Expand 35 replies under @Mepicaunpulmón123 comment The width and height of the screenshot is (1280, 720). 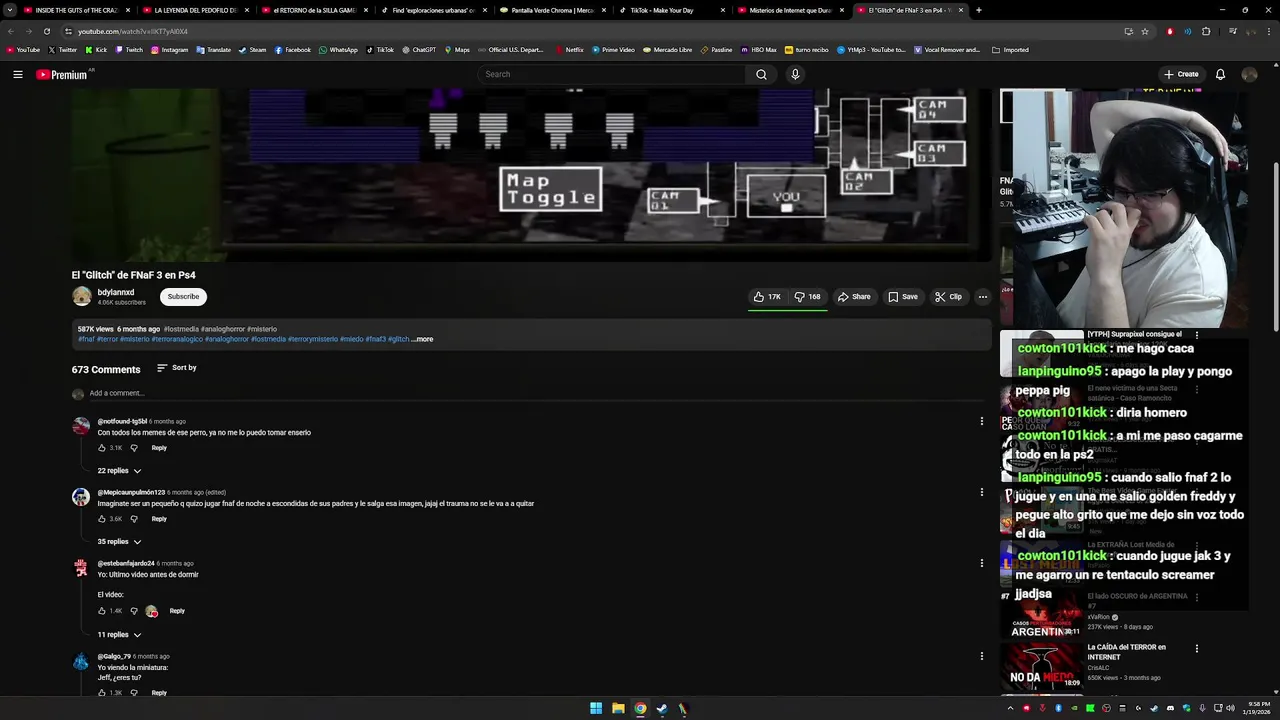[x=119, y=542]
